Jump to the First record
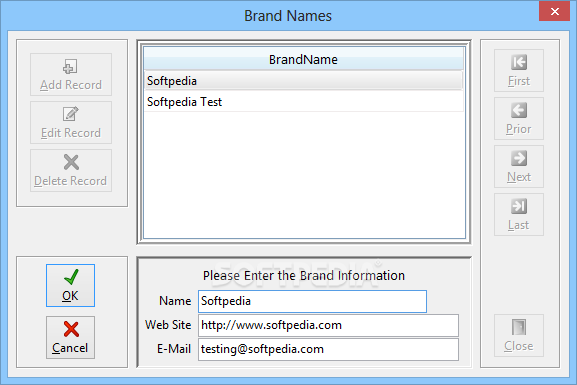577x385 pixels. [x=519, y=70]
